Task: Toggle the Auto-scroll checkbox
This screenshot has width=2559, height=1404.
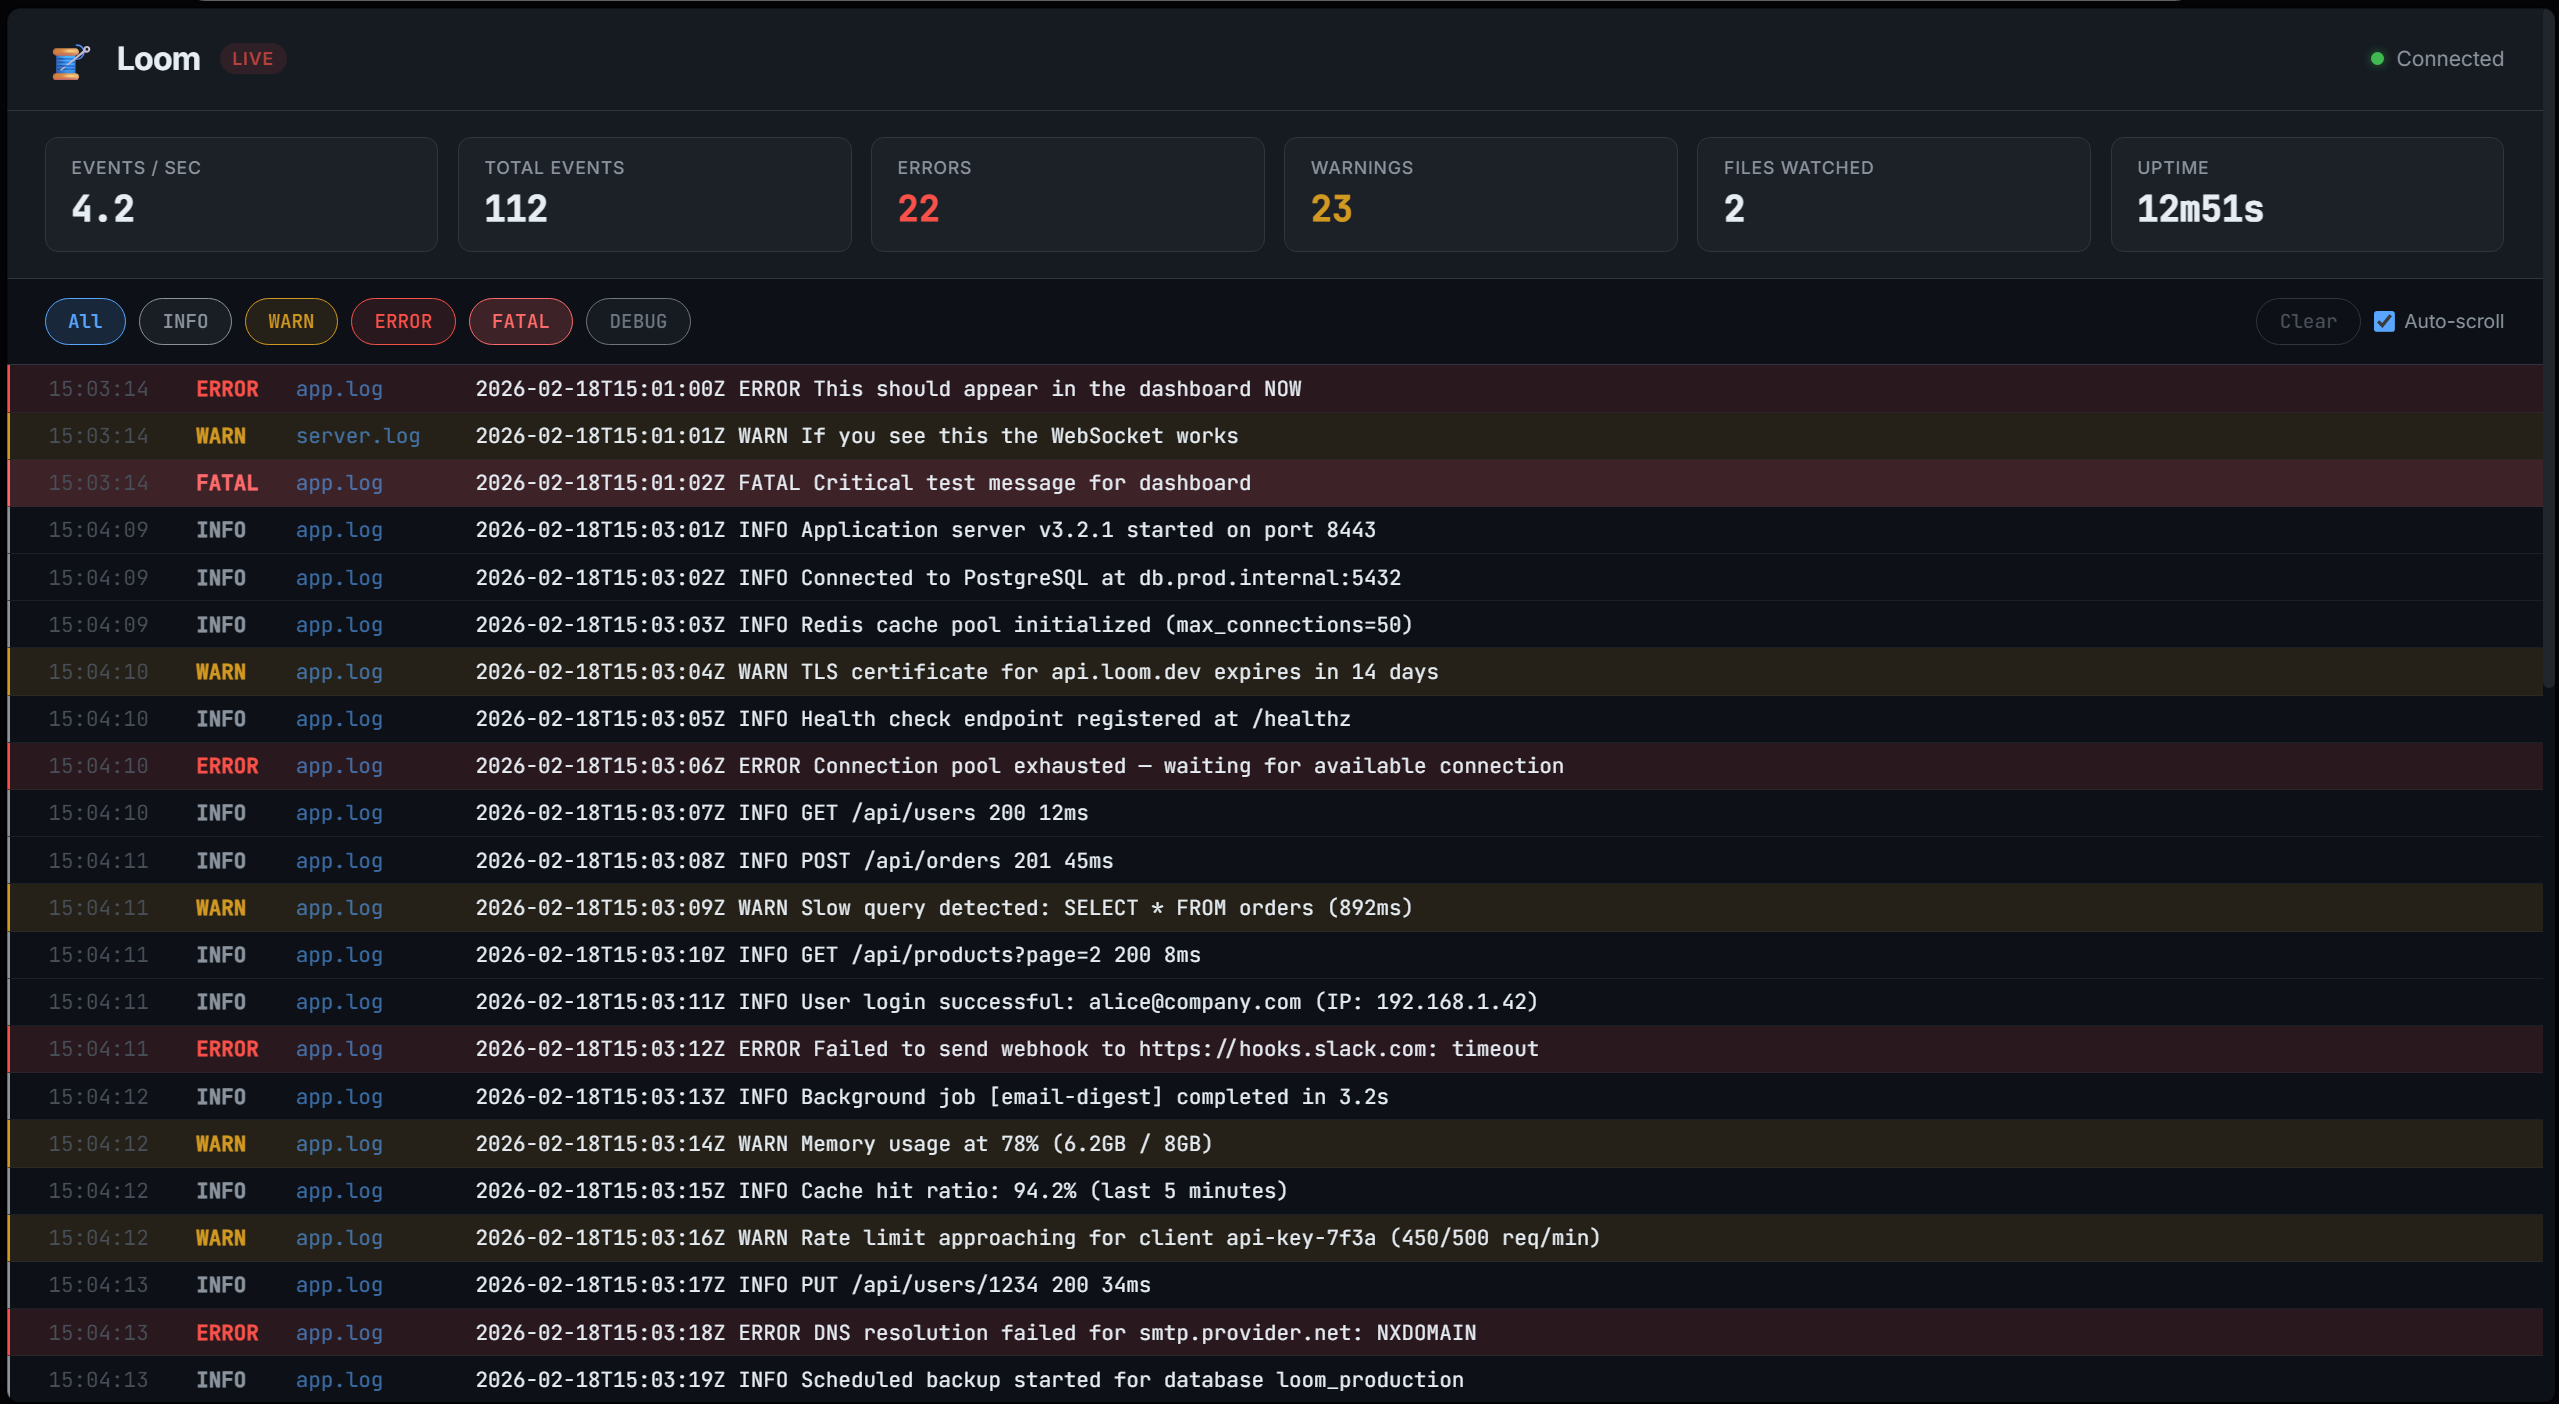Action: coord(2384,322)
